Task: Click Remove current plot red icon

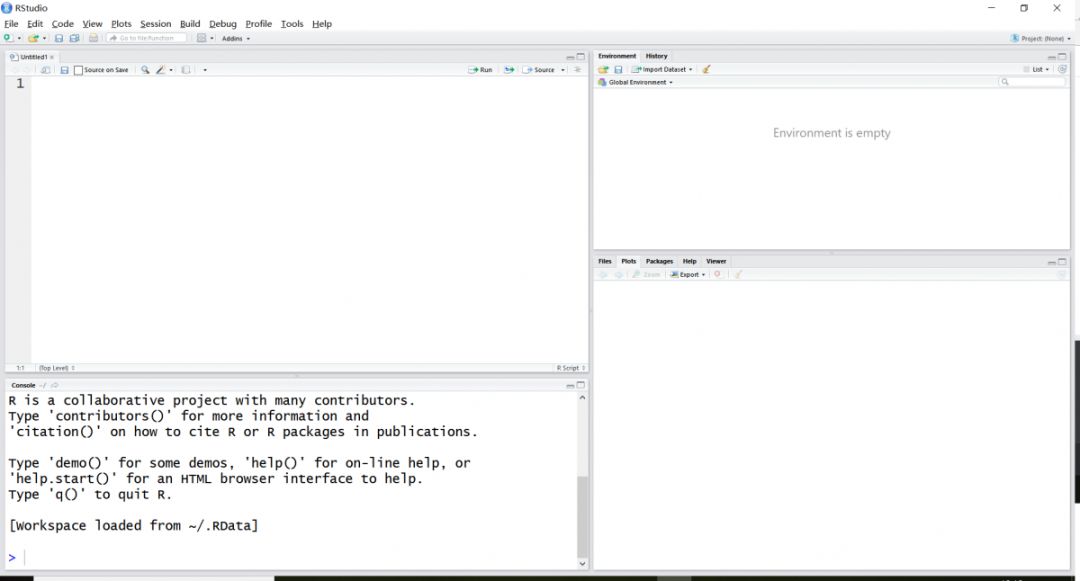Action: pyautogui.click(x=718, y=274)
